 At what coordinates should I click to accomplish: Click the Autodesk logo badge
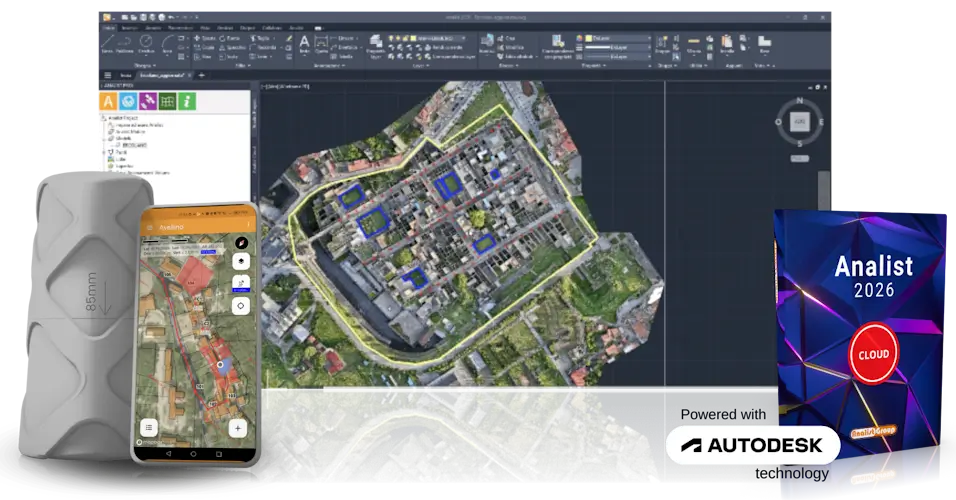tap(752, 445)
